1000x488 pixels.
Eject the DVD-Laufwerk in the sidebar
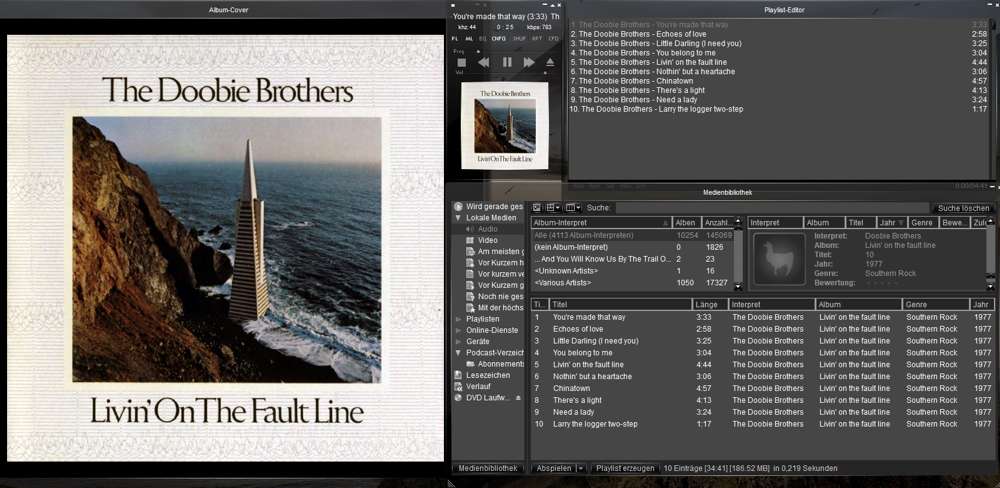click(518, 398)
